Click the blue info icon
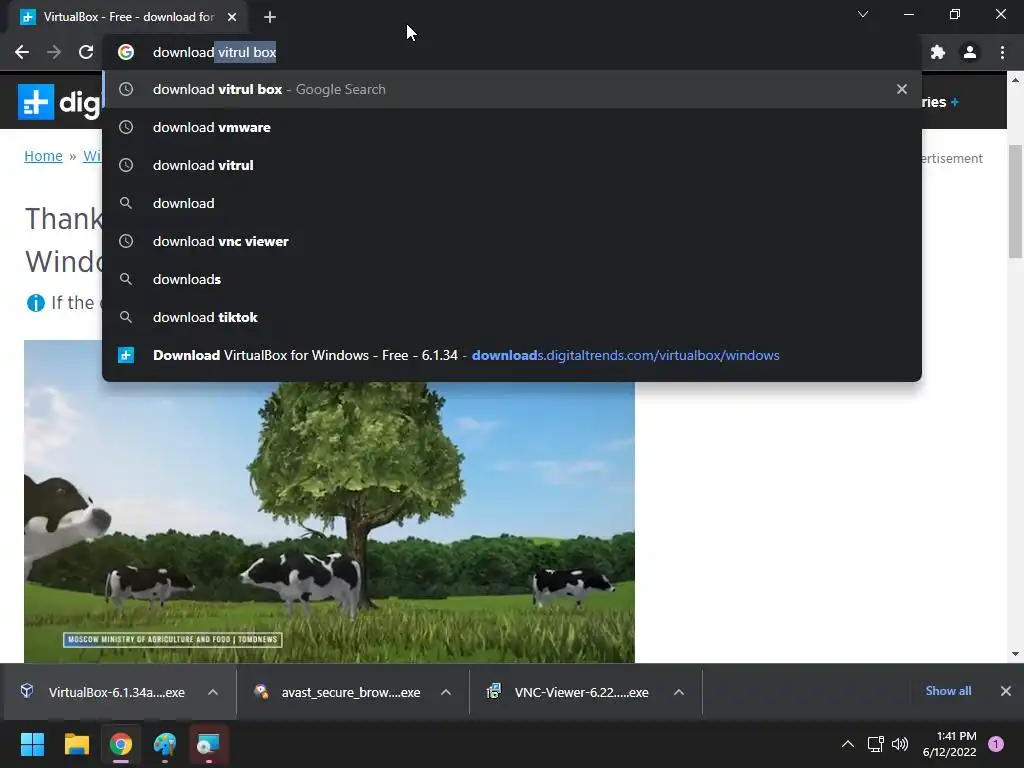1024x768 pixels. (x=35, y=303)
